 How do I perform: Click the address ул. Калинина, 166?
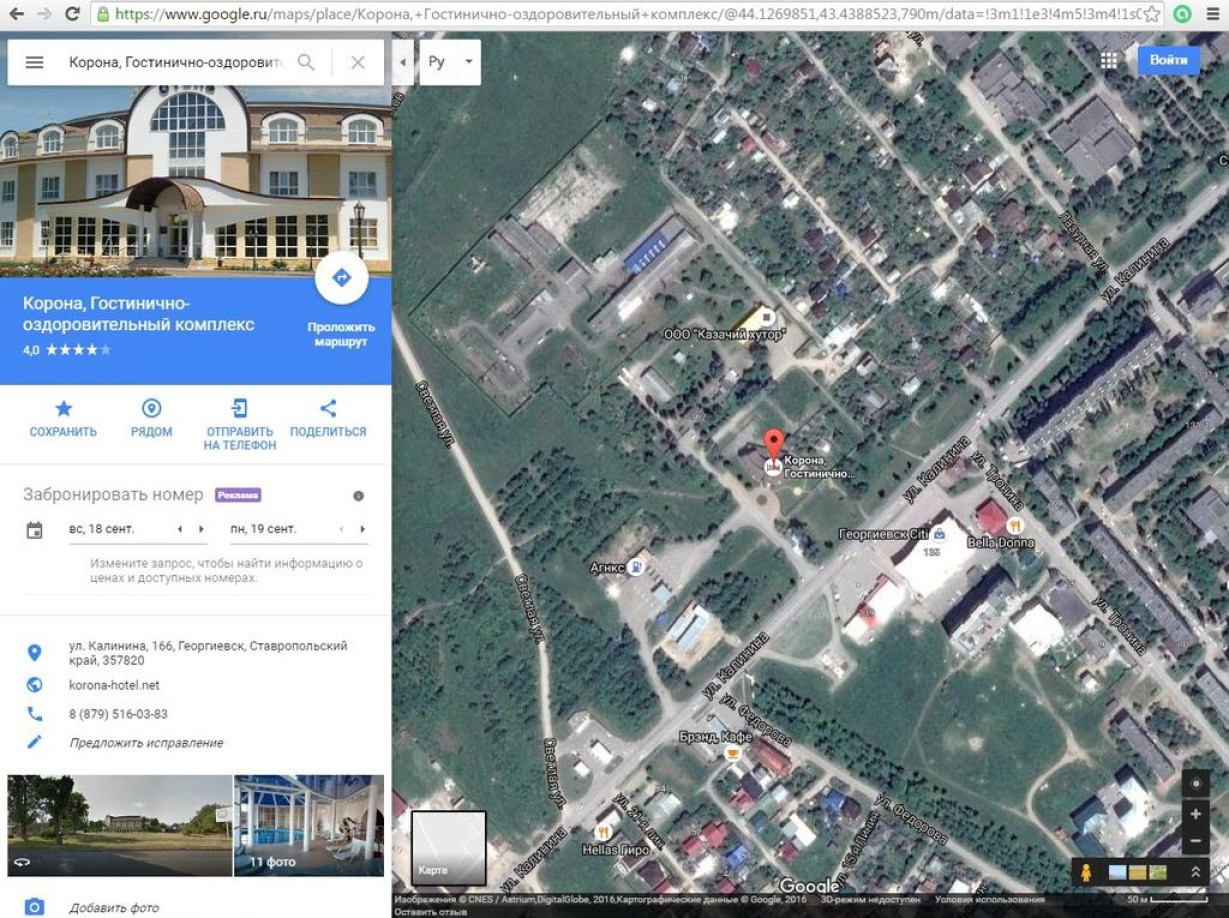(x=208, y=653)
